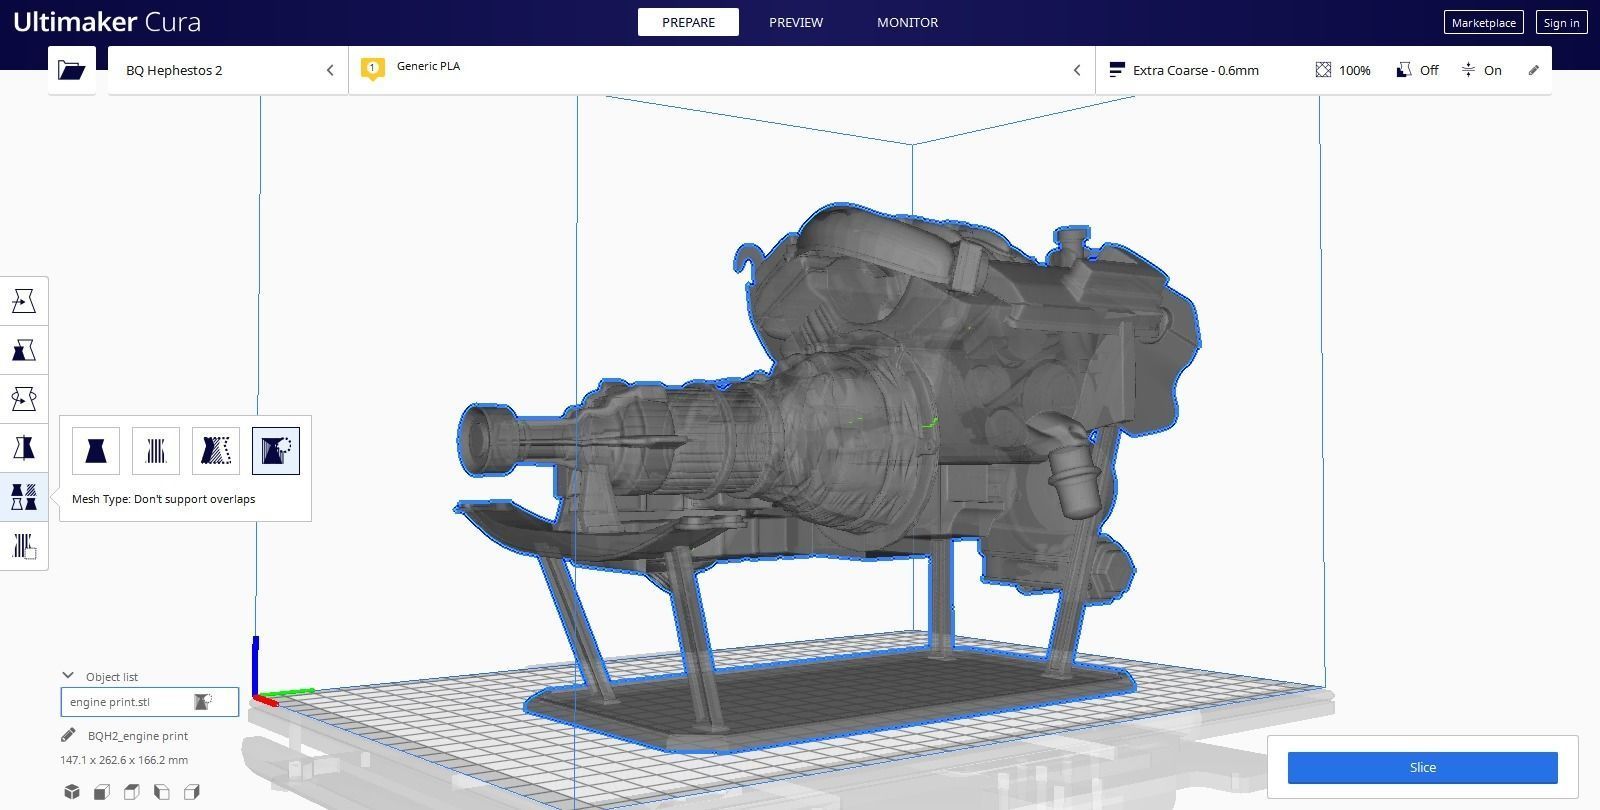Click Extra Coarse profile layer icon

[x=1118, y=70]
